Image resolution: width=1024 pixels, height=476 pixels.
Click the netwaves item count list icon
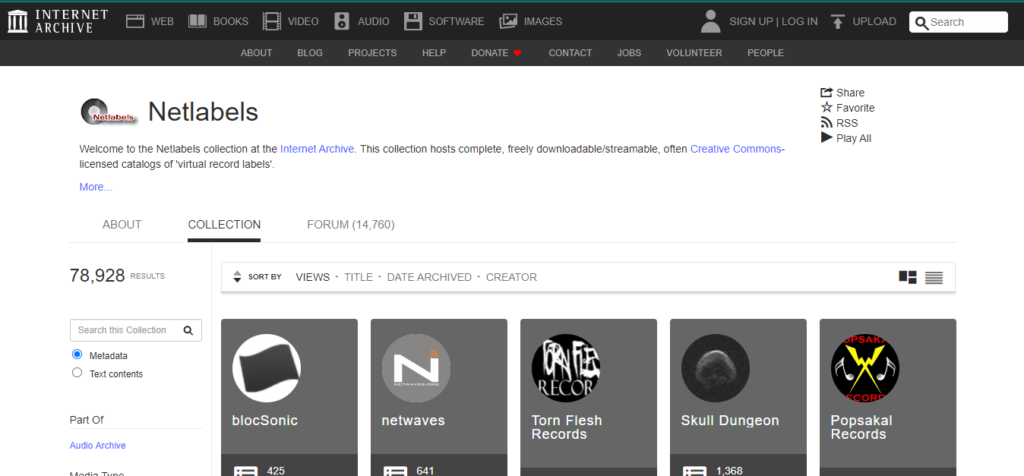click(396, 471)
